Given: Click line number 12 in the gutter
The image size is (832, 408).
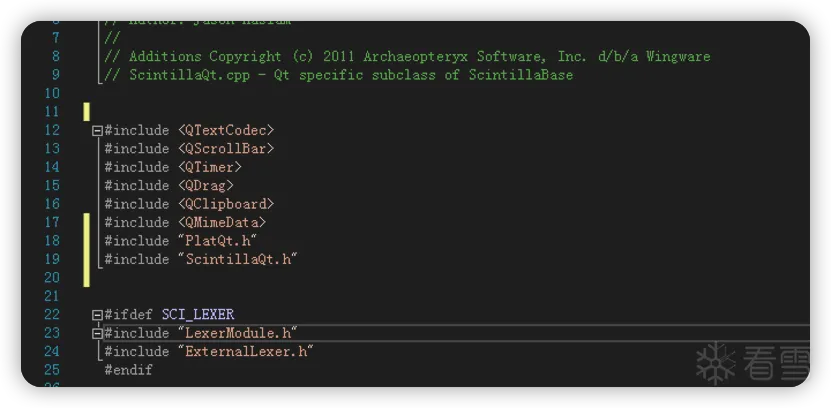Looking at the screenshot, I should [x=52, y=130].
